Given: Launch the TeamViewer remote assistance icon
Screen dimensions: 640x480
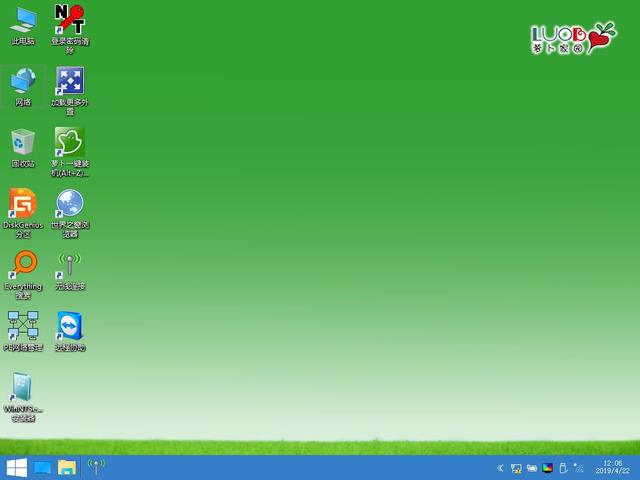Looking at the screenshot, I should click(70, 331).
